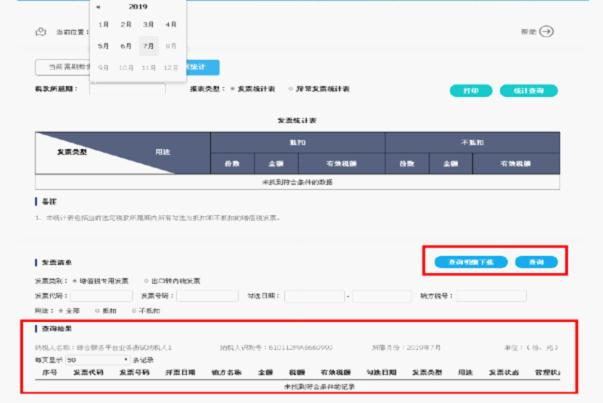603x403 pixels.
Task: Click the home icon beside 当前位置
Action: 41,32
